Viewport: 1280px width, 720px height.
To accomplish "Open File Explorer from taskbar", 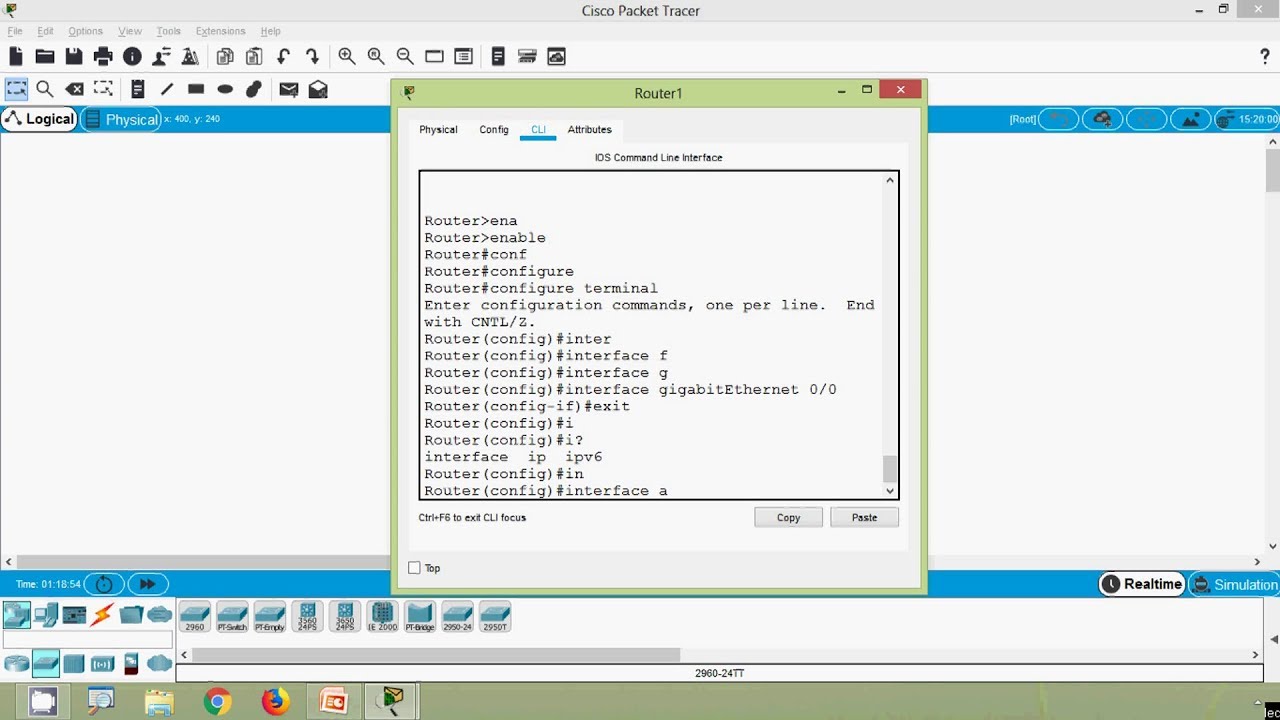I will 159,702.
